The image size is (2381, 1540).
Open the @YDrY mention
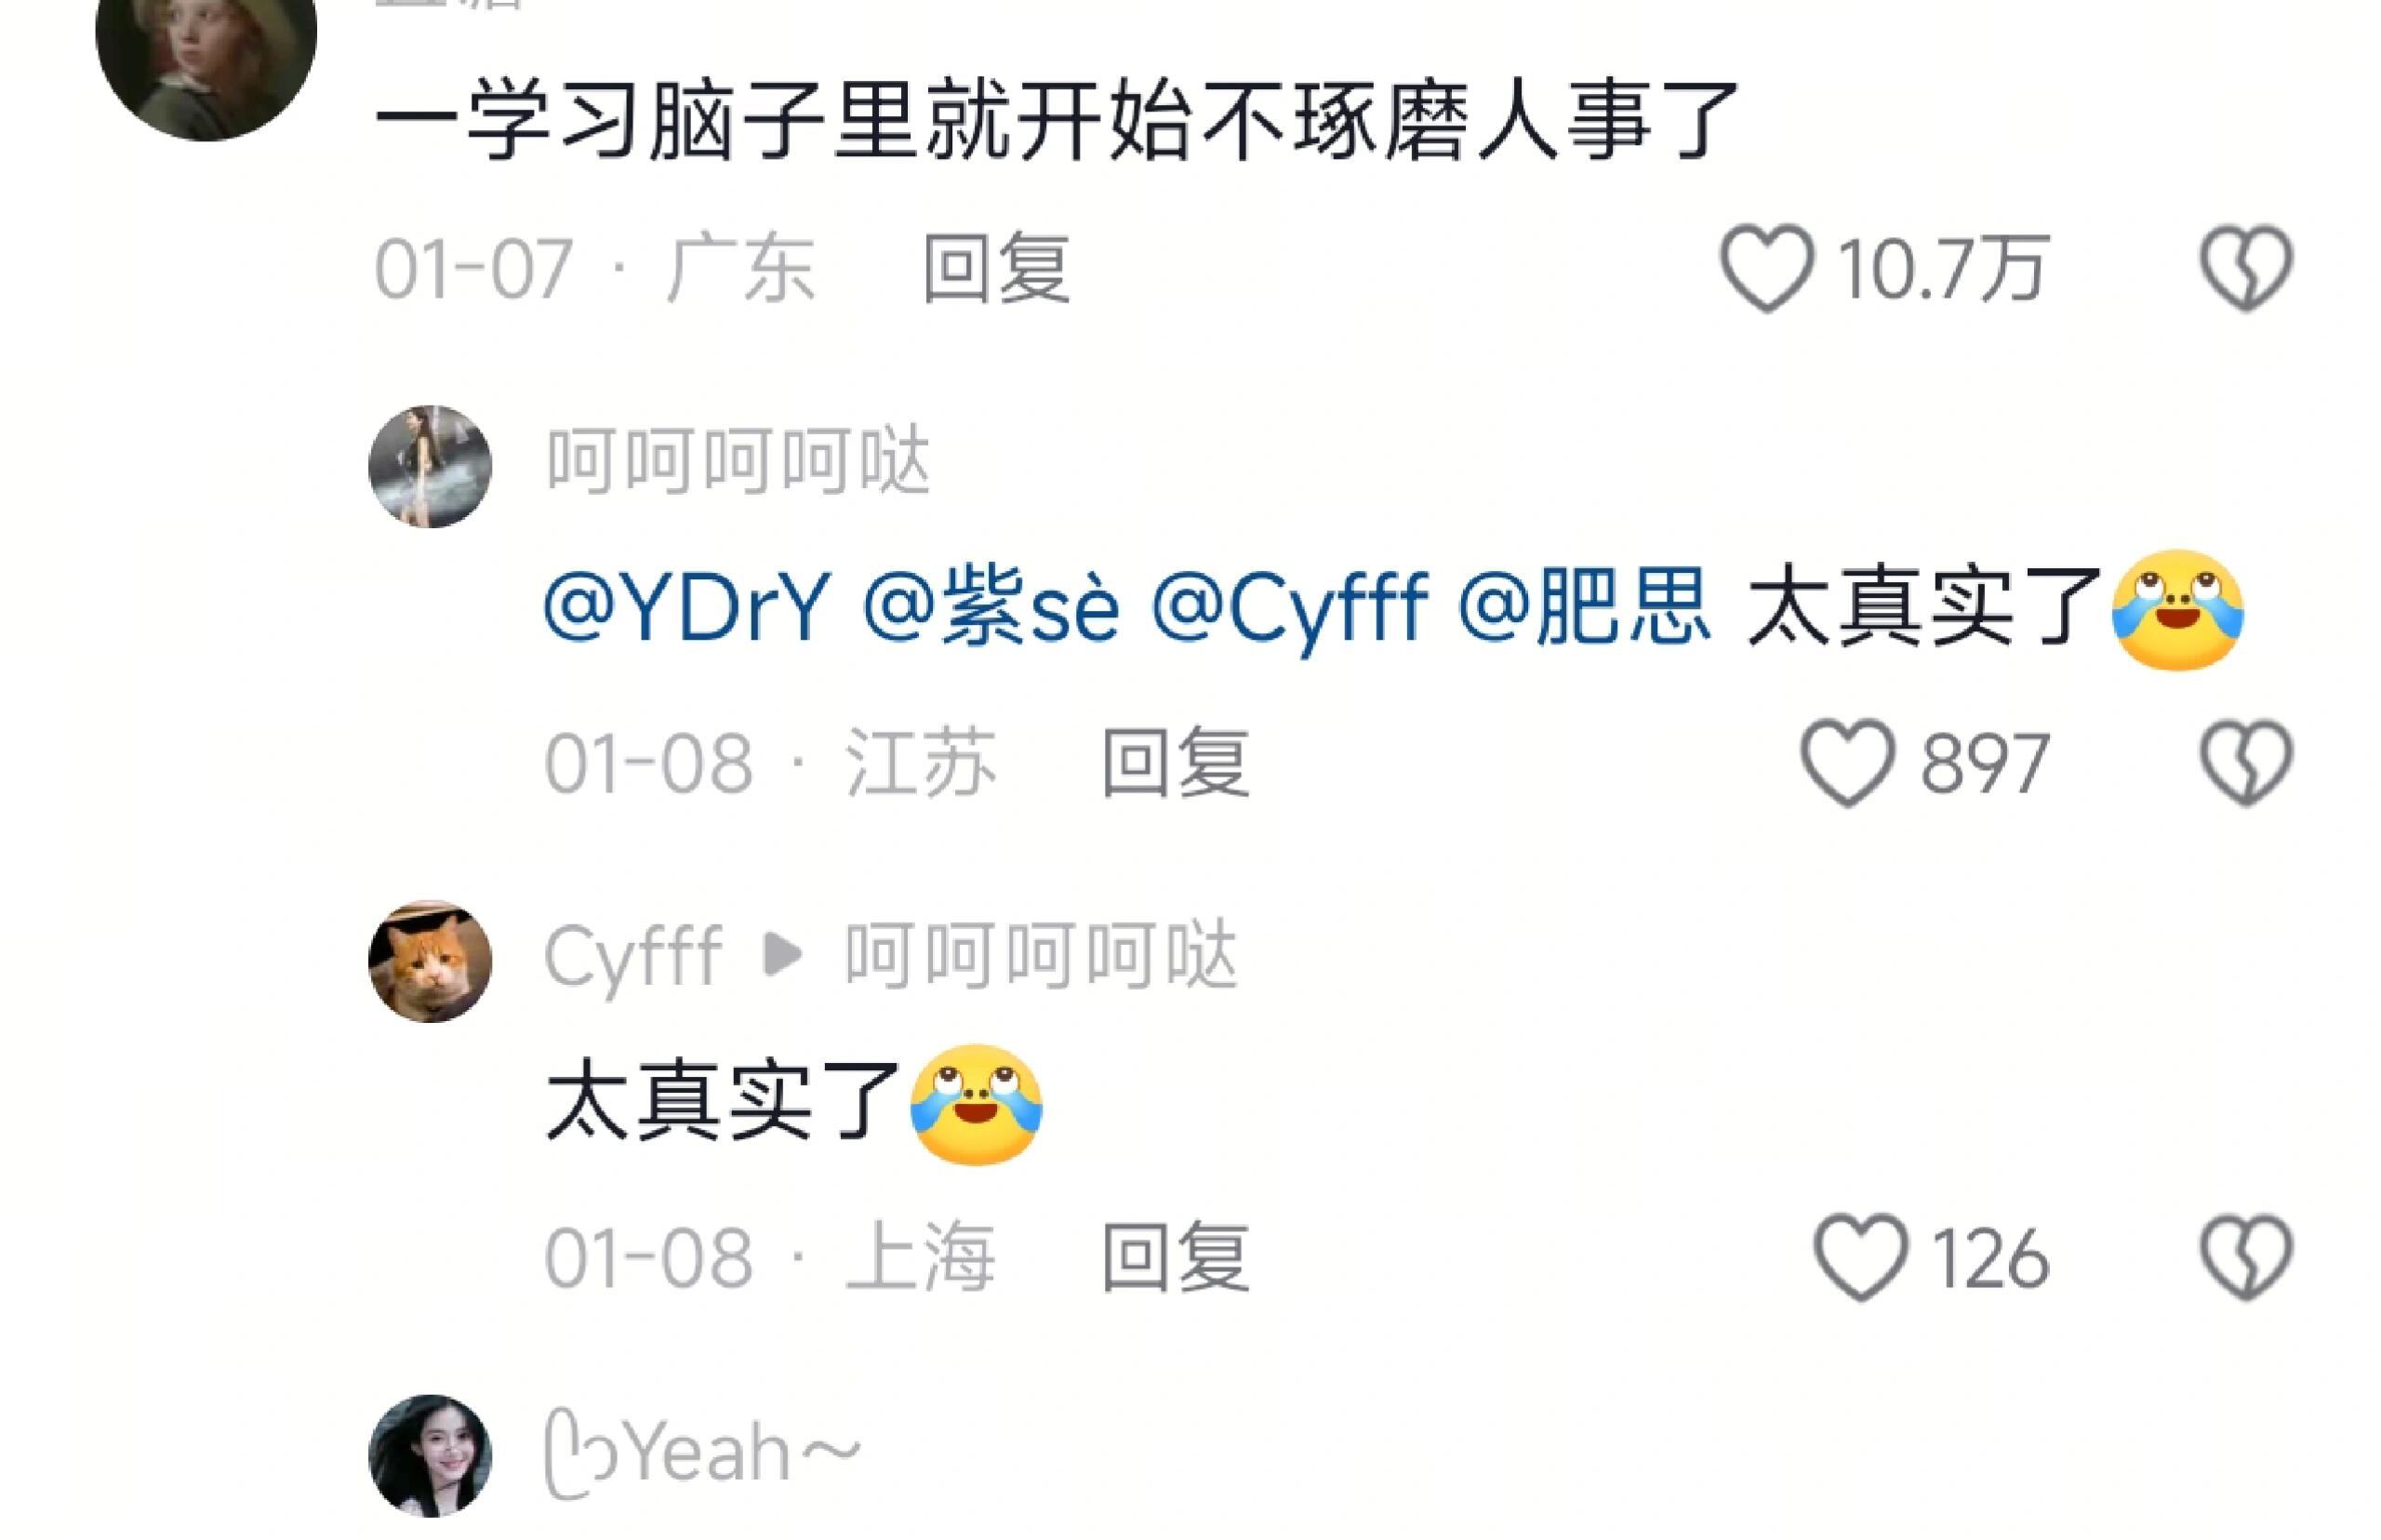[687, 606]
